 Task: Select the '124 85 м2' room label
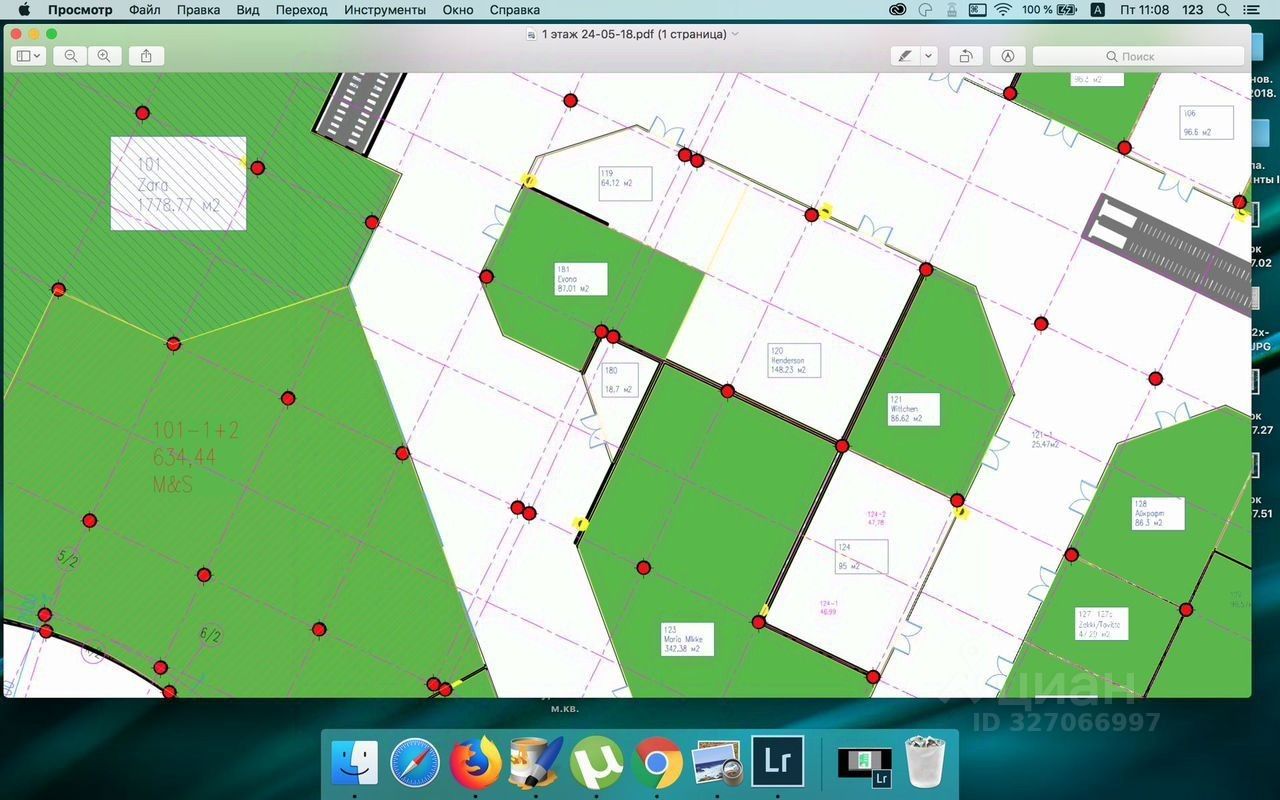click(x=861, y=557)
